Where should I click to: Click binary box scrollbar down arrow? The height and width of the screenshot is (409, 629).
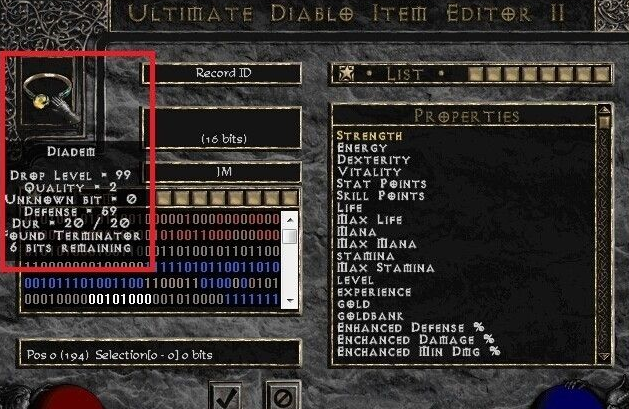point(290,301)
